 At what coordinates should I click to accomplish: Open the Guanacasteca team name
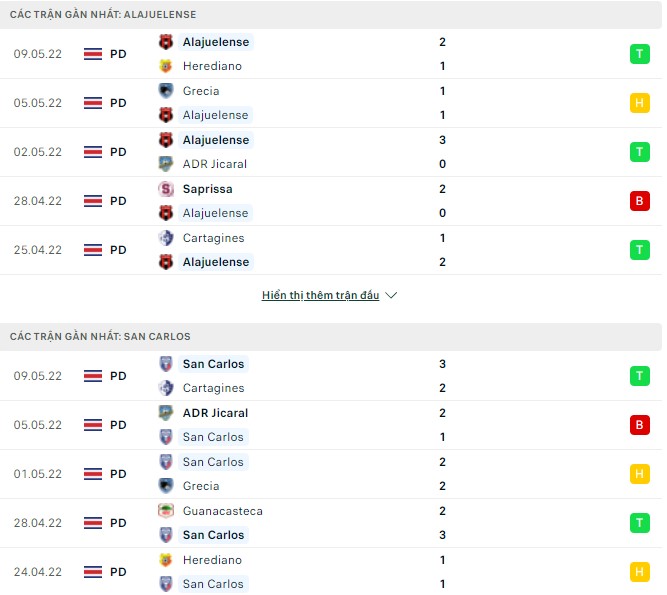pos(223,511)
